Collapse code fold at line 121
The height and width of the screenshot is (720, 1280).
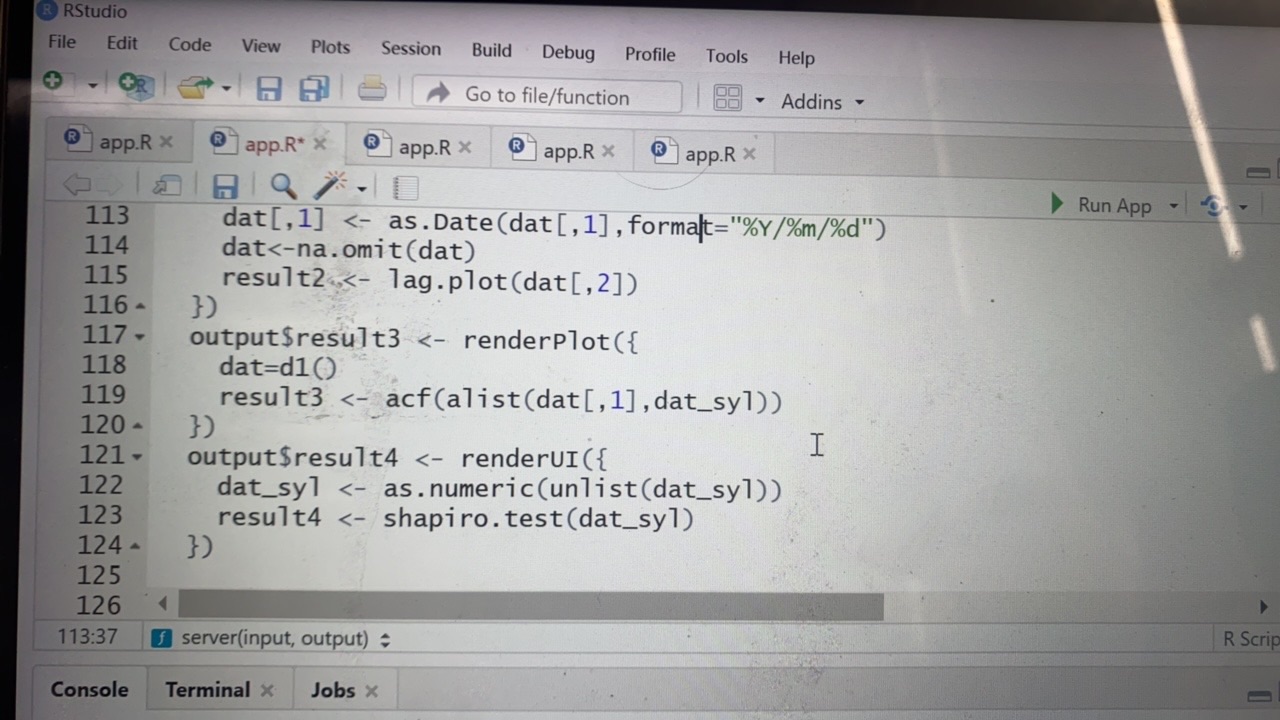tap(138, 457)
